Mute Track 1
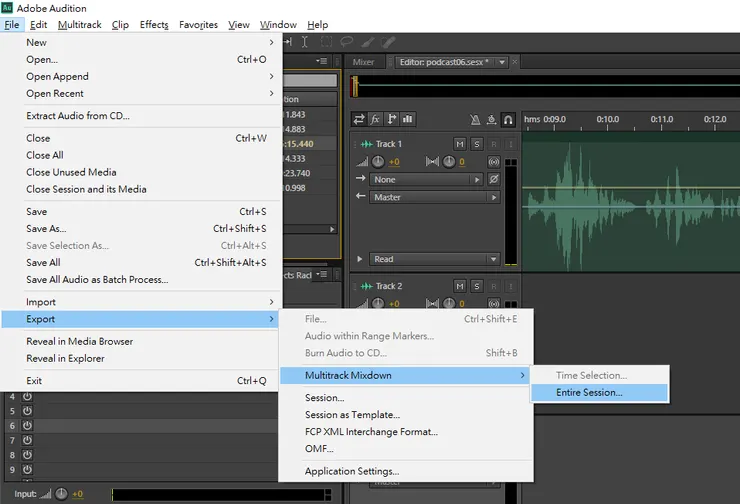Viewport: 740px width, 504px height. click(459, 144)
